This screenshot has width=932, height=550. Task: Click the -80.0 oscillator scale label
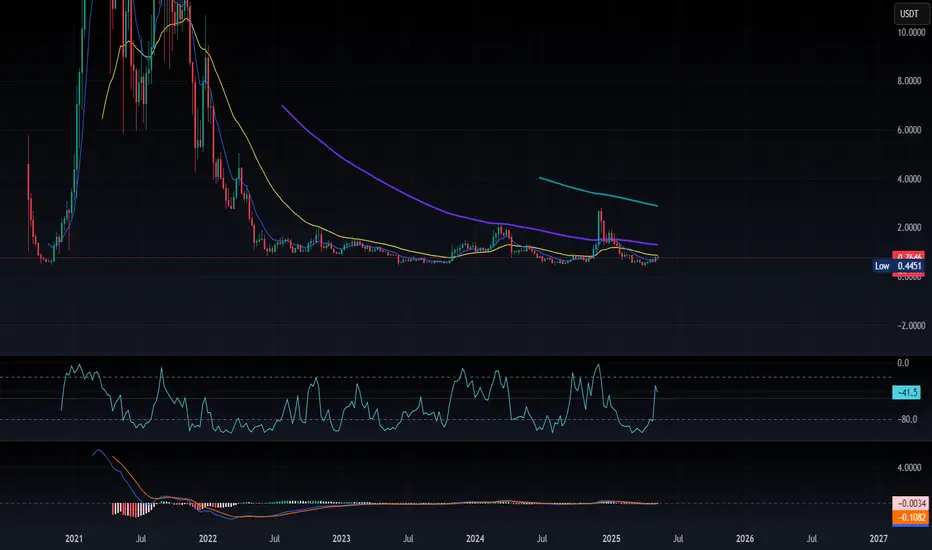909,419
